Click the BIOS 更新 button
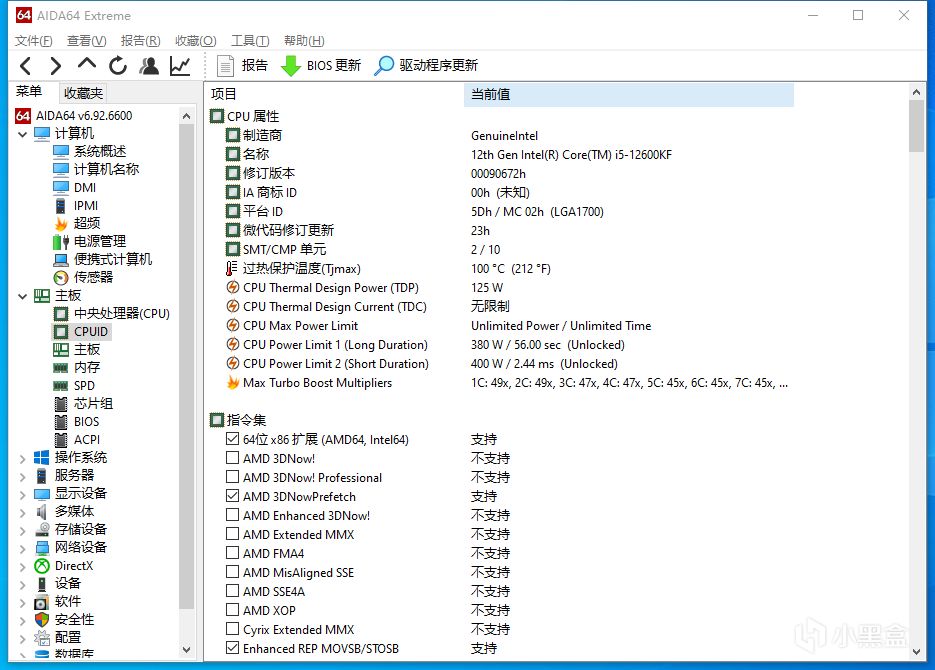 click(321, 66)
